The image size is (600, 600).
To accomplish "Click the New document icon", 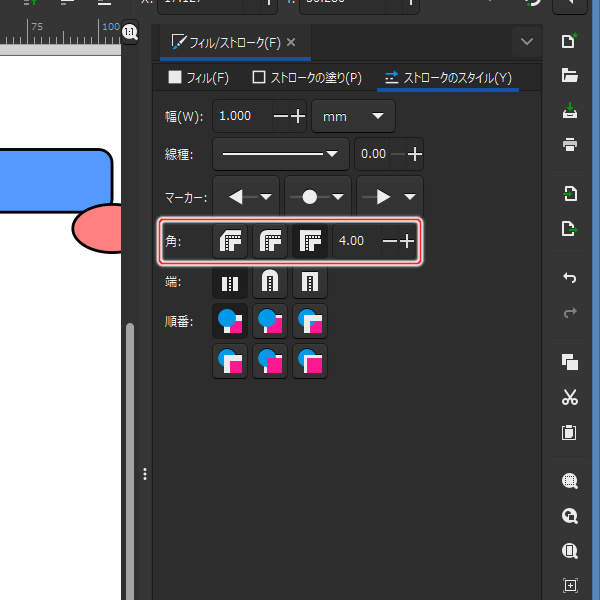I will 569,41.
